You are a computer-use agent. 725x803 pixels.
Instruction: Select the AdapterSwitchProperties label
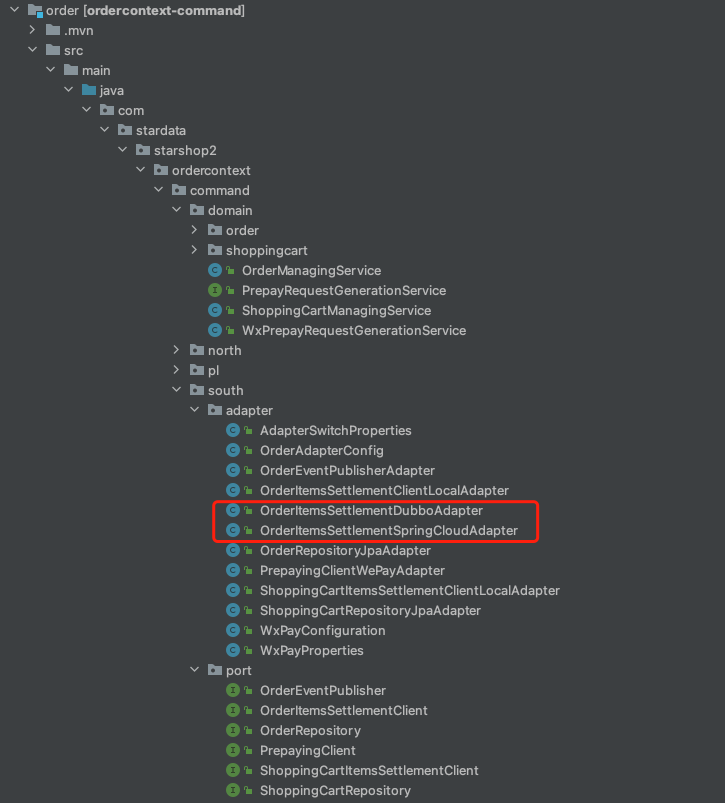[x=335, y=430]
